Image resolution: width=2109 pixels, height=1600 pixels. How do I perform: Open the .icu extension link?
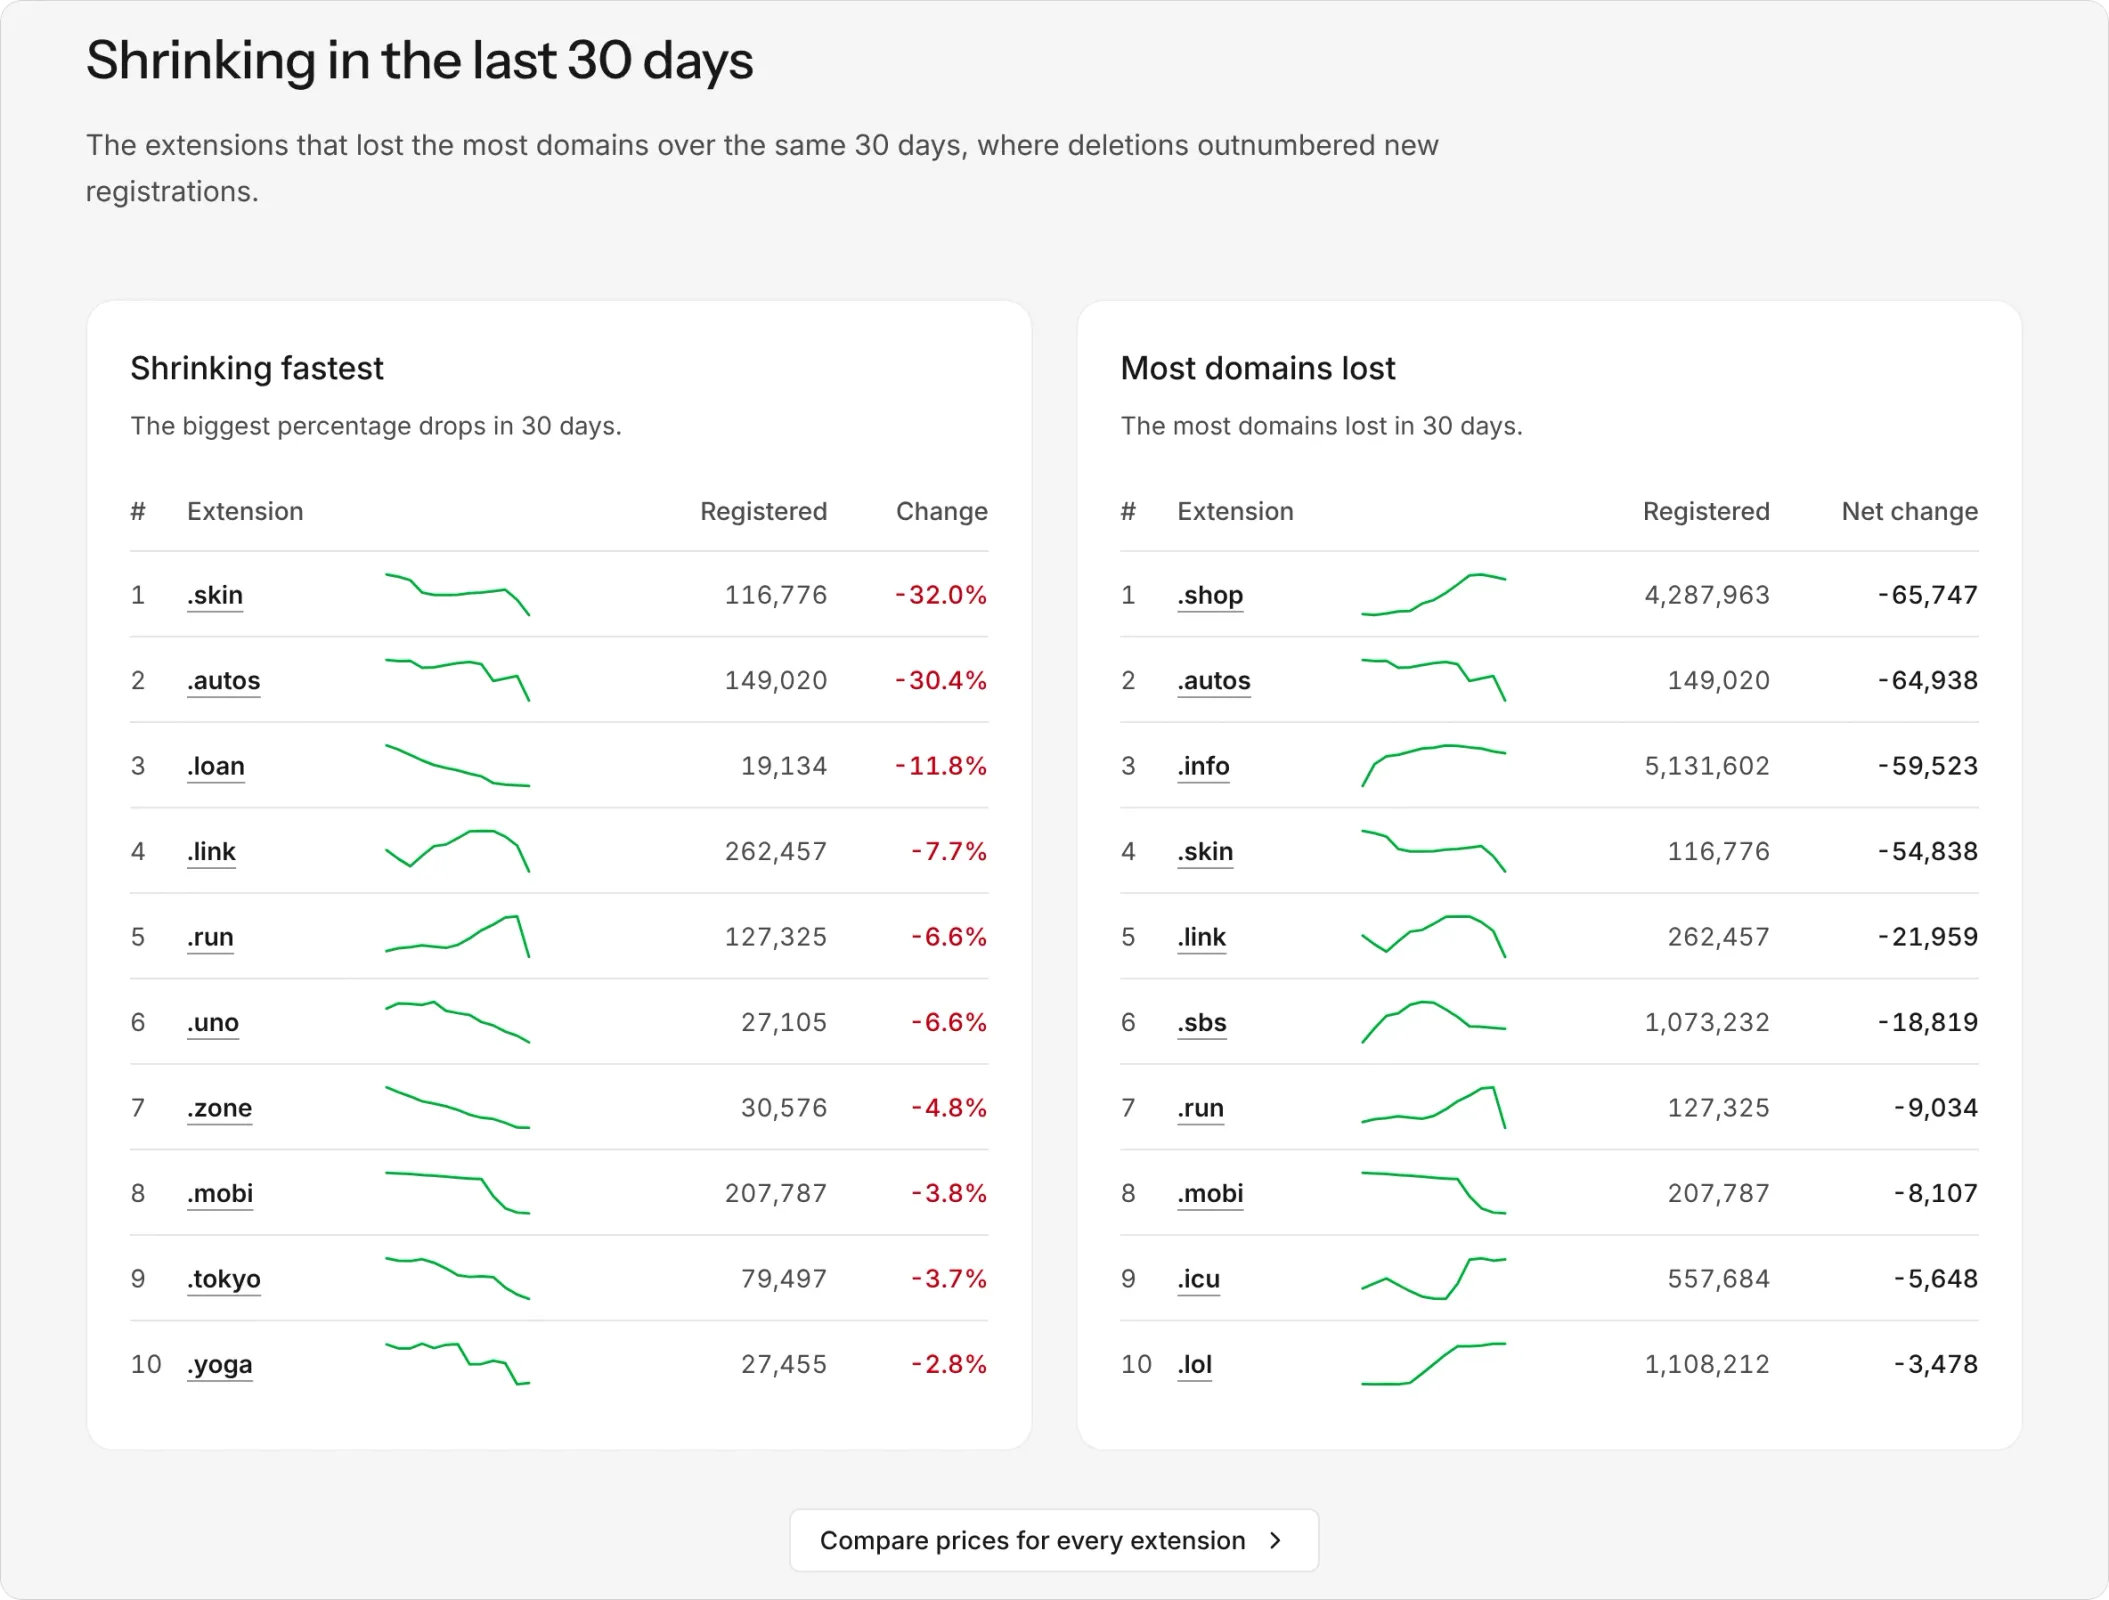[1198, 1279]
